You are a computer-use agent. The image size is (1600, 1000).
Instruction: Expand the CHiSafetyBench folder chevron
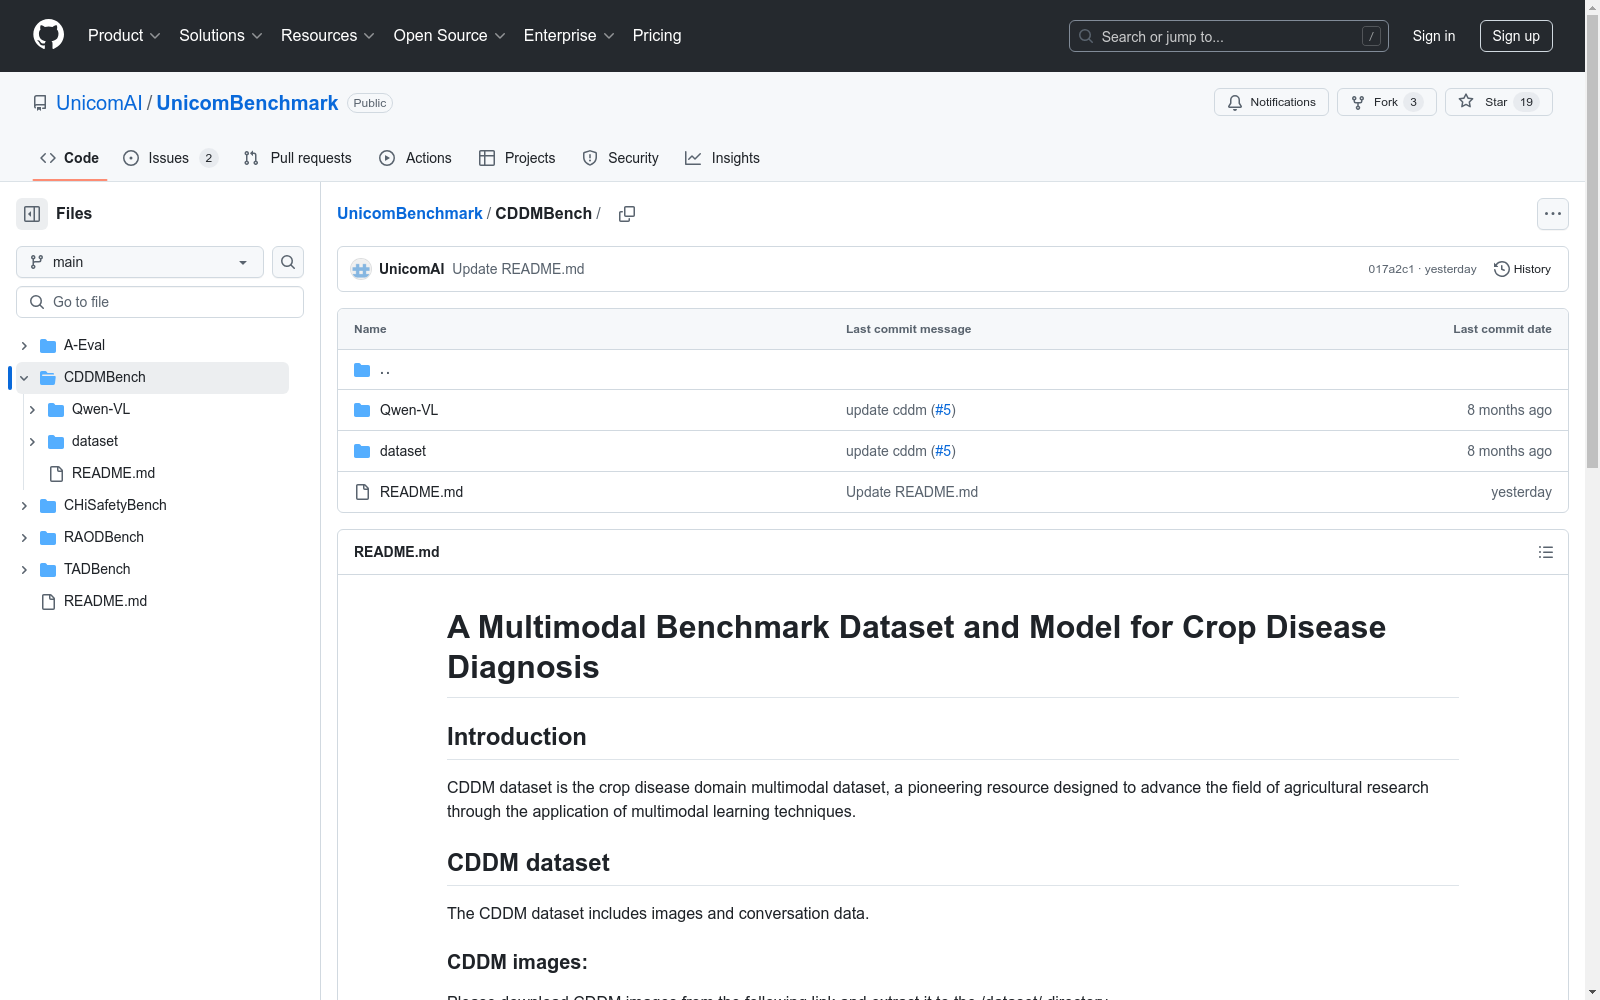(24, 506)
